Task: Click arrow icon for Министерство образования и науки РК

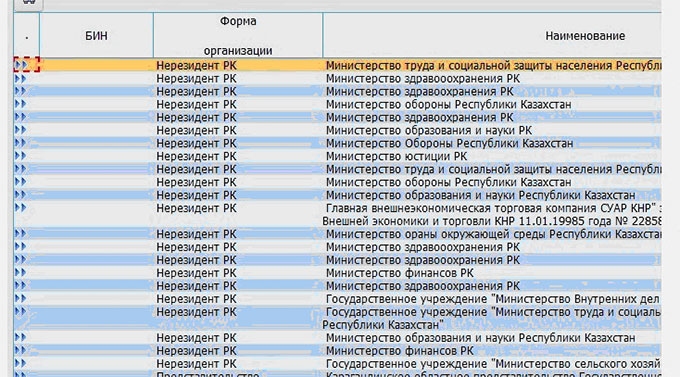Action: (20, 130)
